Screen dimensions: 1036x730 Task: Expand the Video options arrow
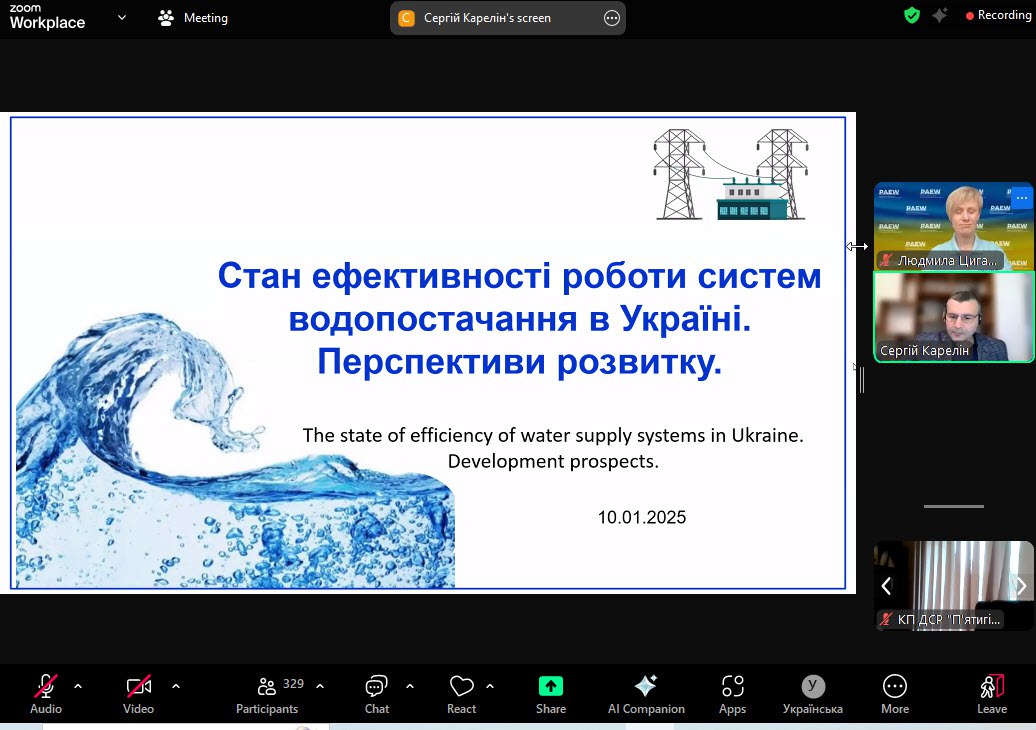pos(176,686)
